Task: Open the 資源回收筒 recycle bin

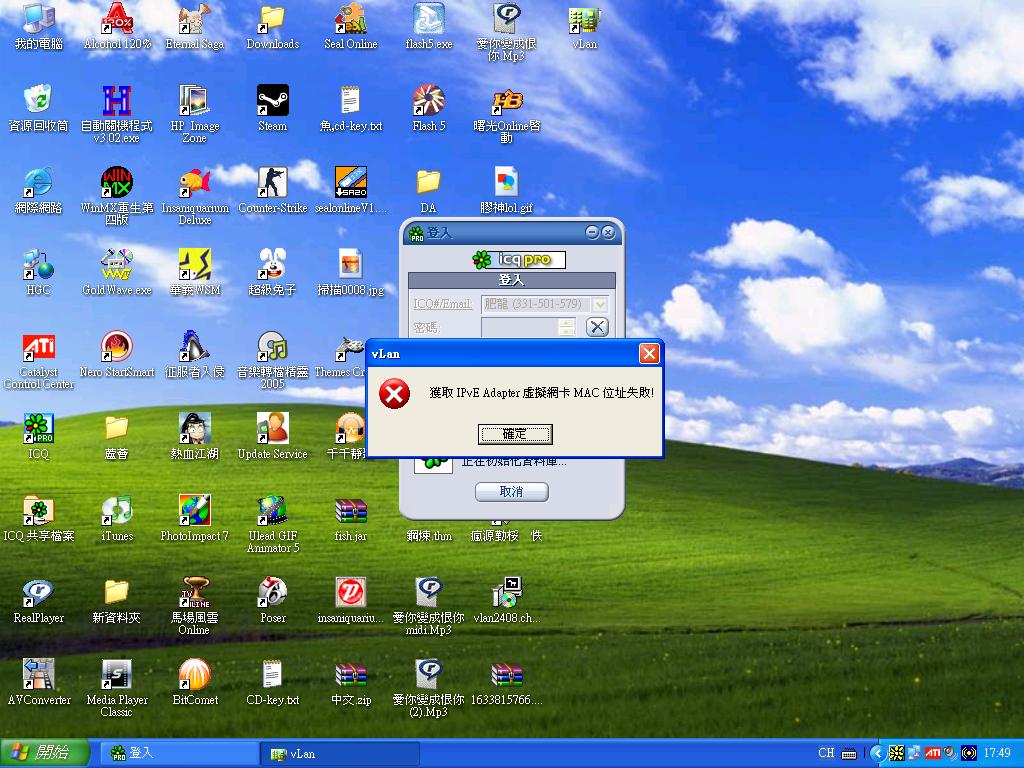Action: (x=38, y=109)
